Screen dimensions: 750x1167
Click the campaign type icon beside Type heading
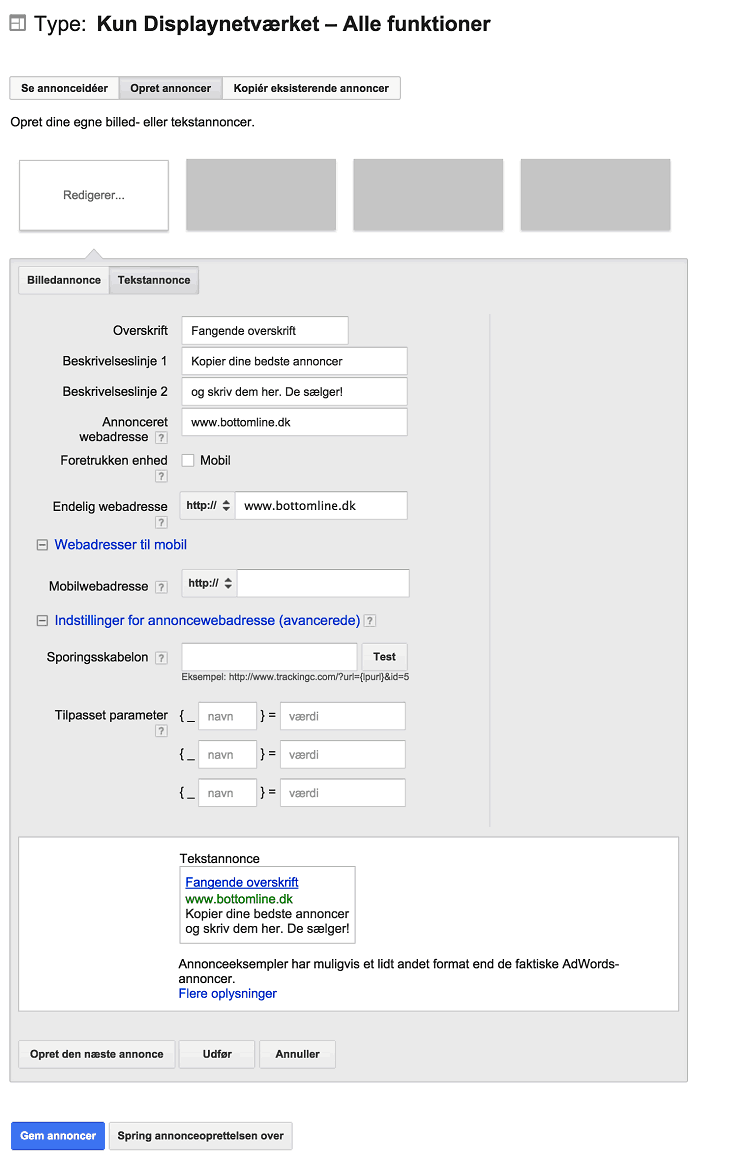(18, 23)
